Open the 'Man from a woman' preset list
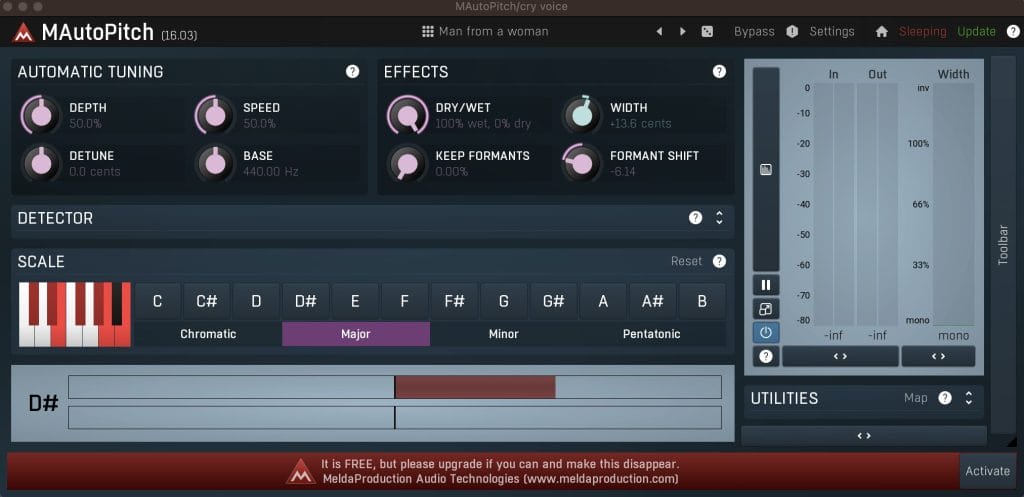1024x497 pixels. 488,32
